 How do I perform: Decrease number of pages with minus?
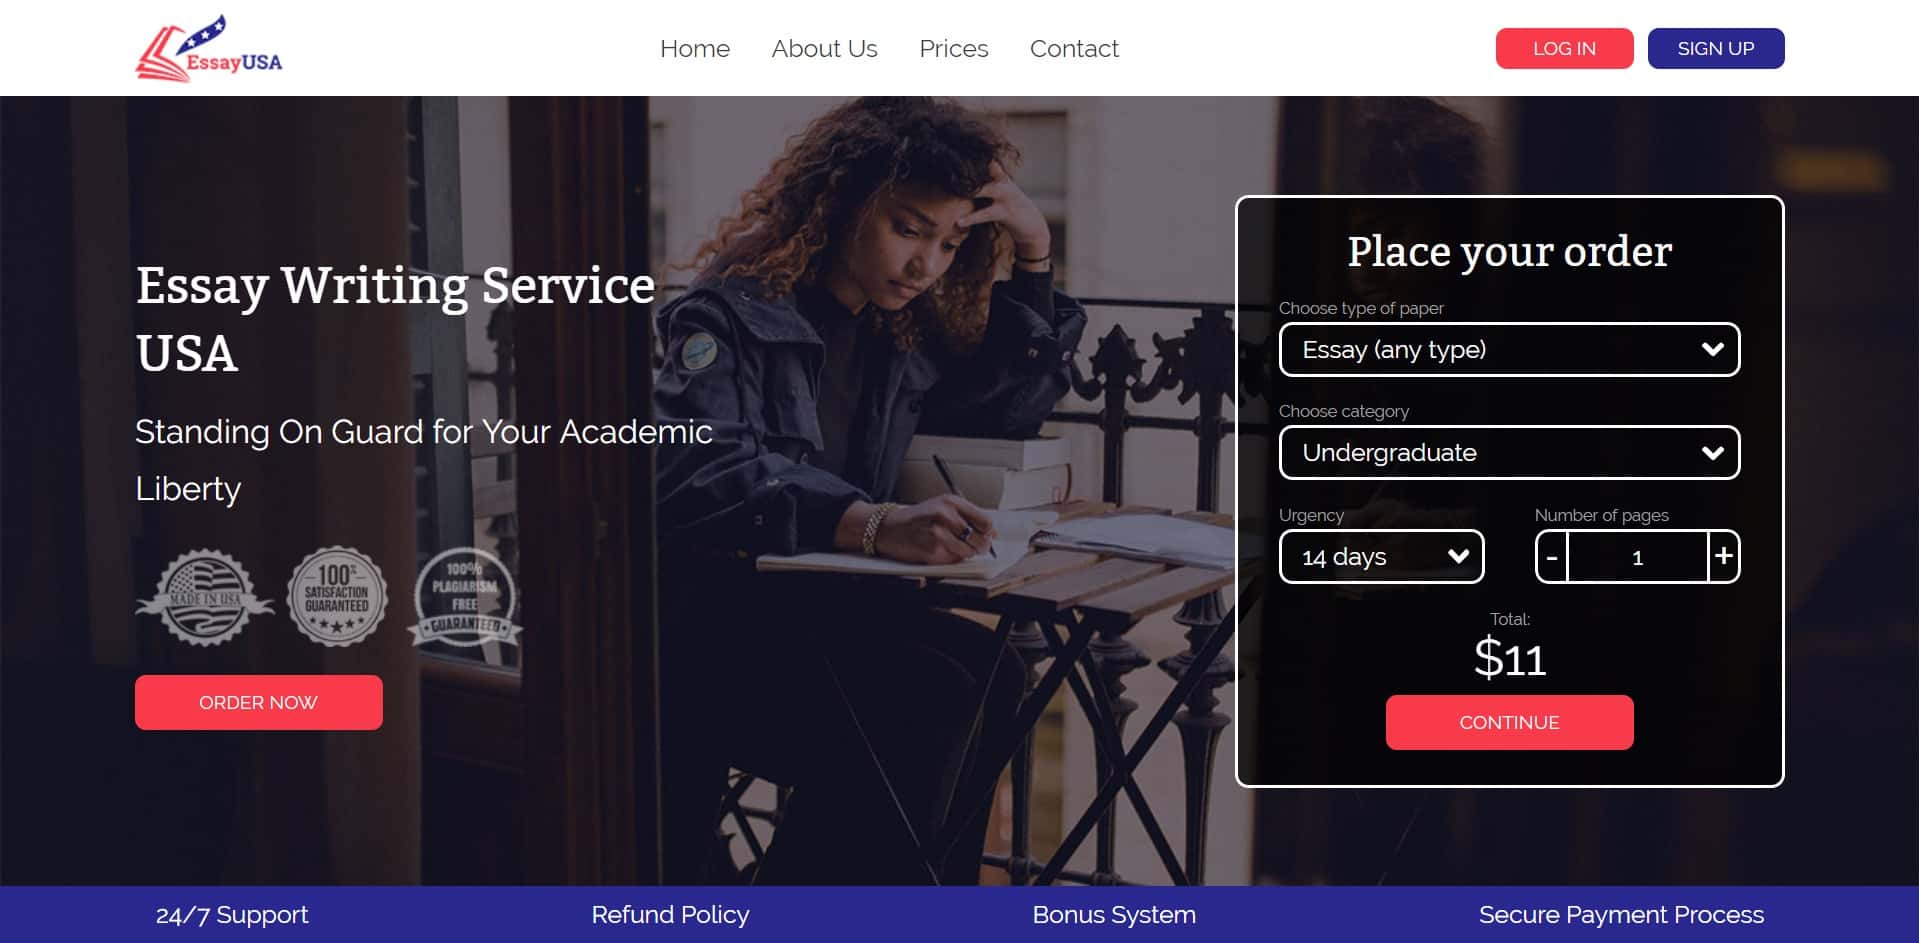[1552, 556]
